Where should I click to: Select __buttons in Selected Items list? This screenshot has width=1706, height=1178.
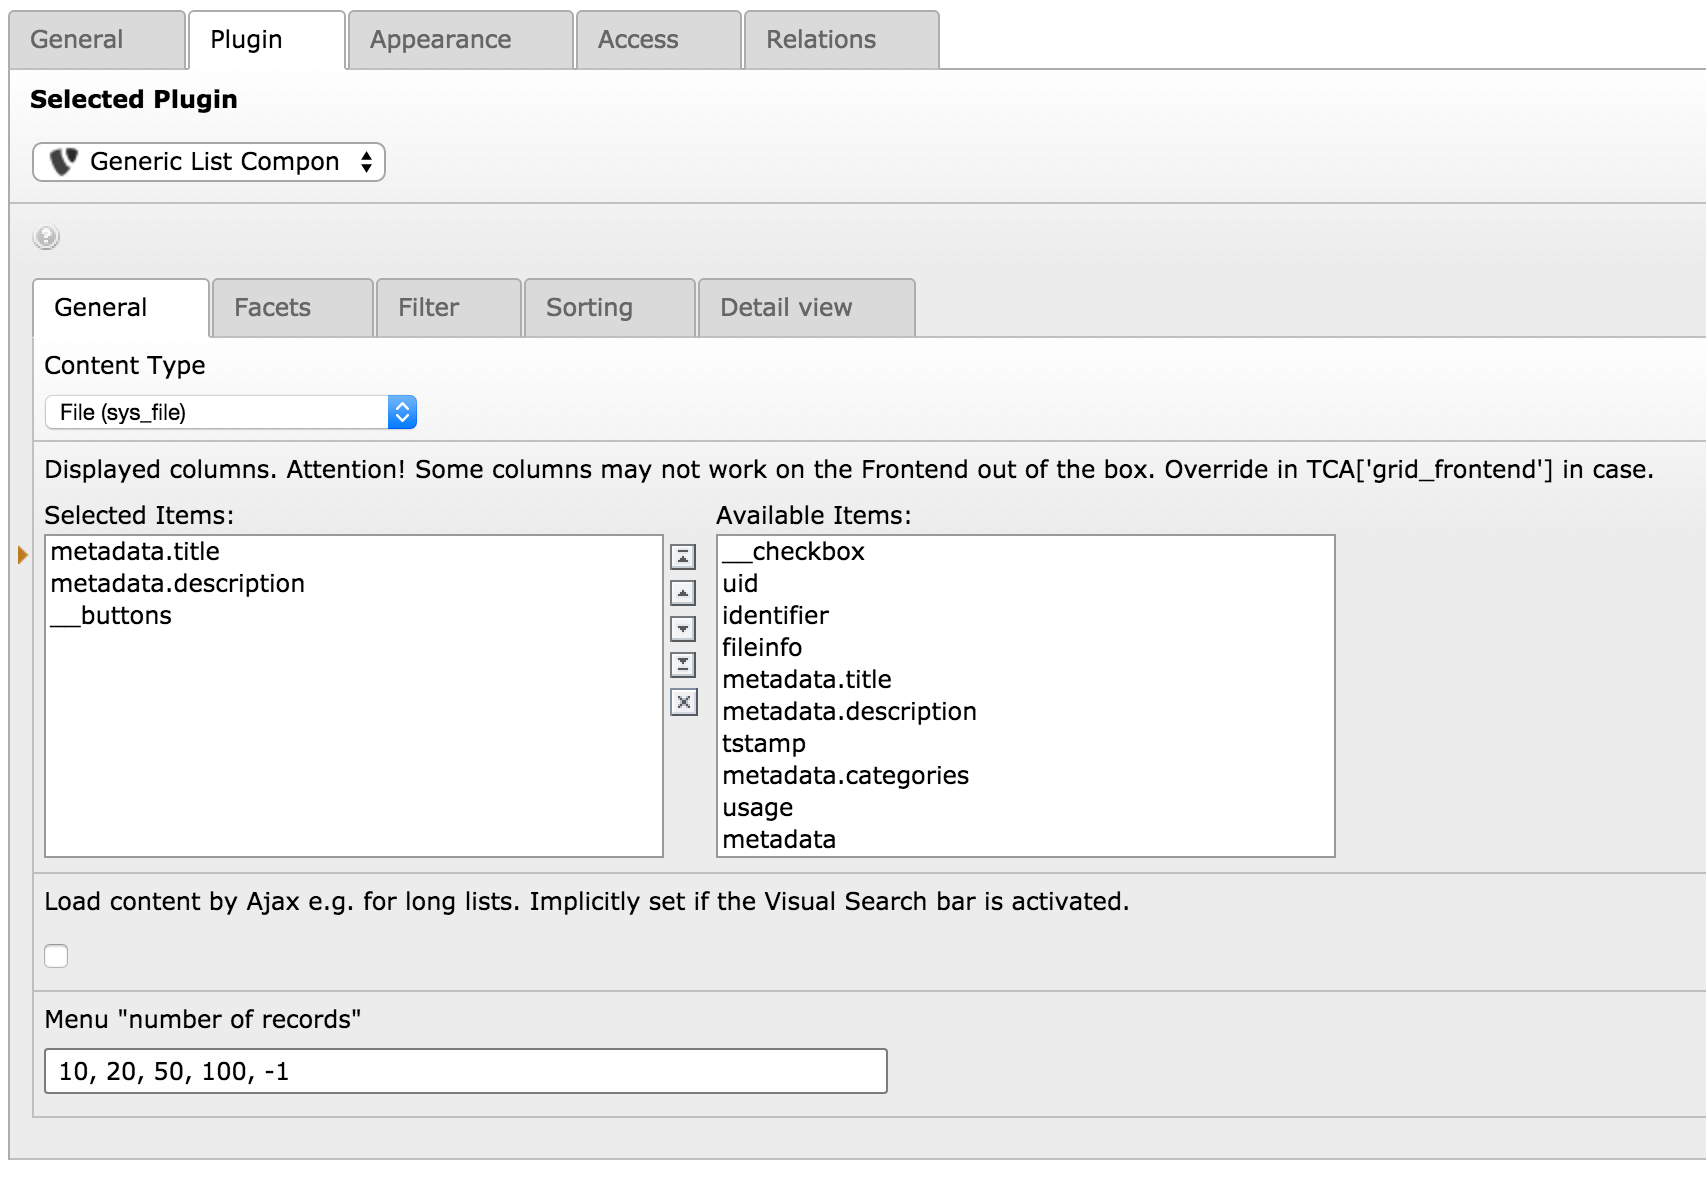click(112, 616)
